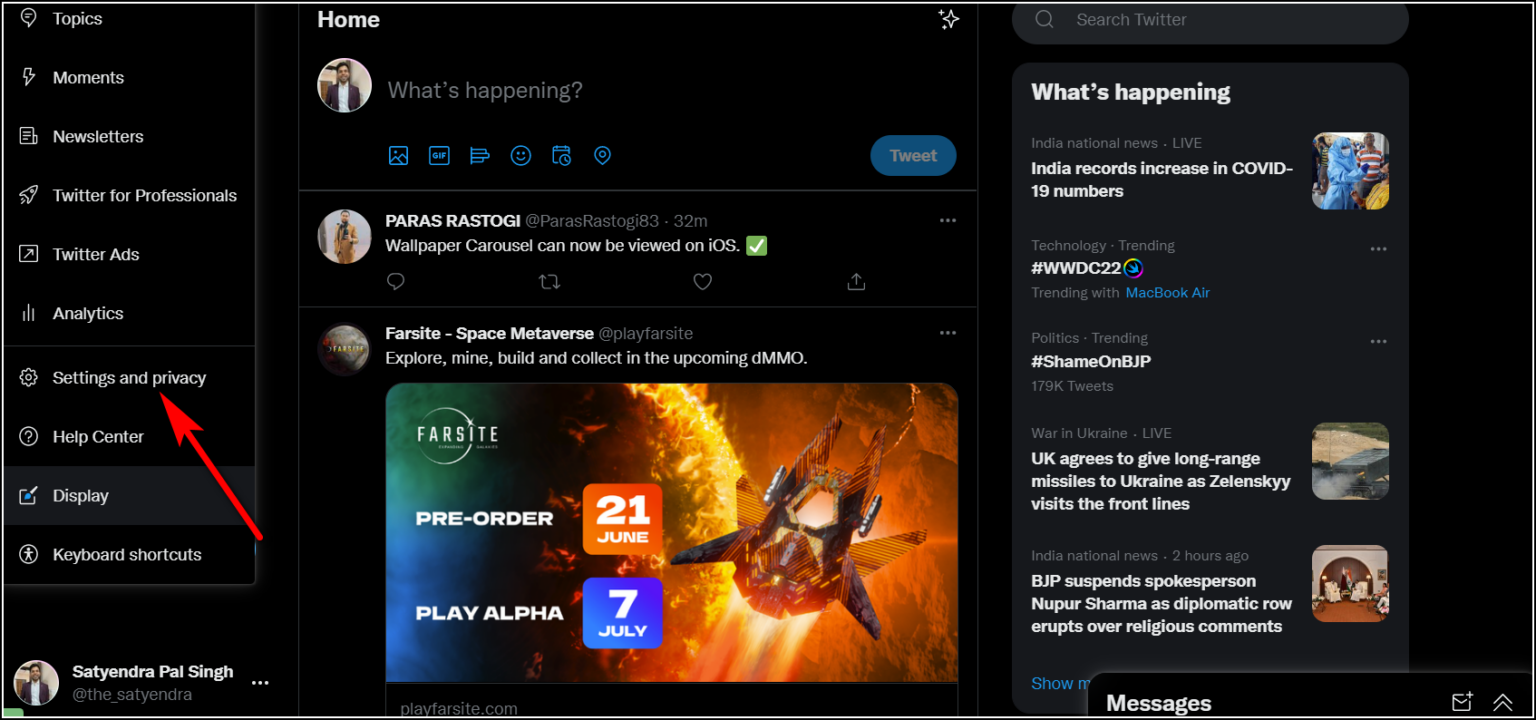This screenshot has height=720, width=1536.
Task: Like PARAS RASTOGI's tweet
Action: coord(702,281)
